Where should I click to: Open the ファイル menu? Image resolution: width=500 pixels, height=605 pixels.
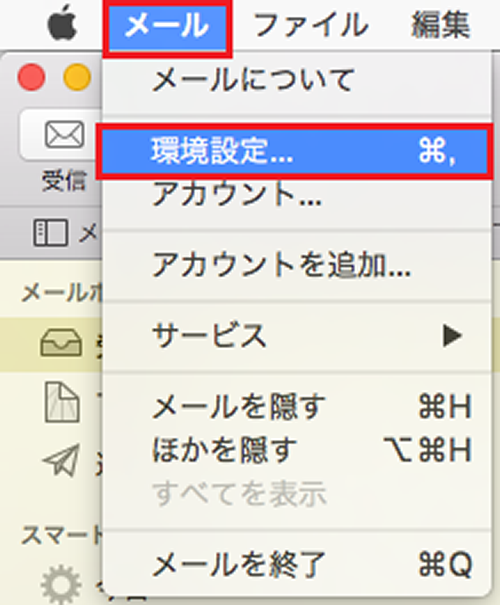pyautogui.click(x=311, y=25)
